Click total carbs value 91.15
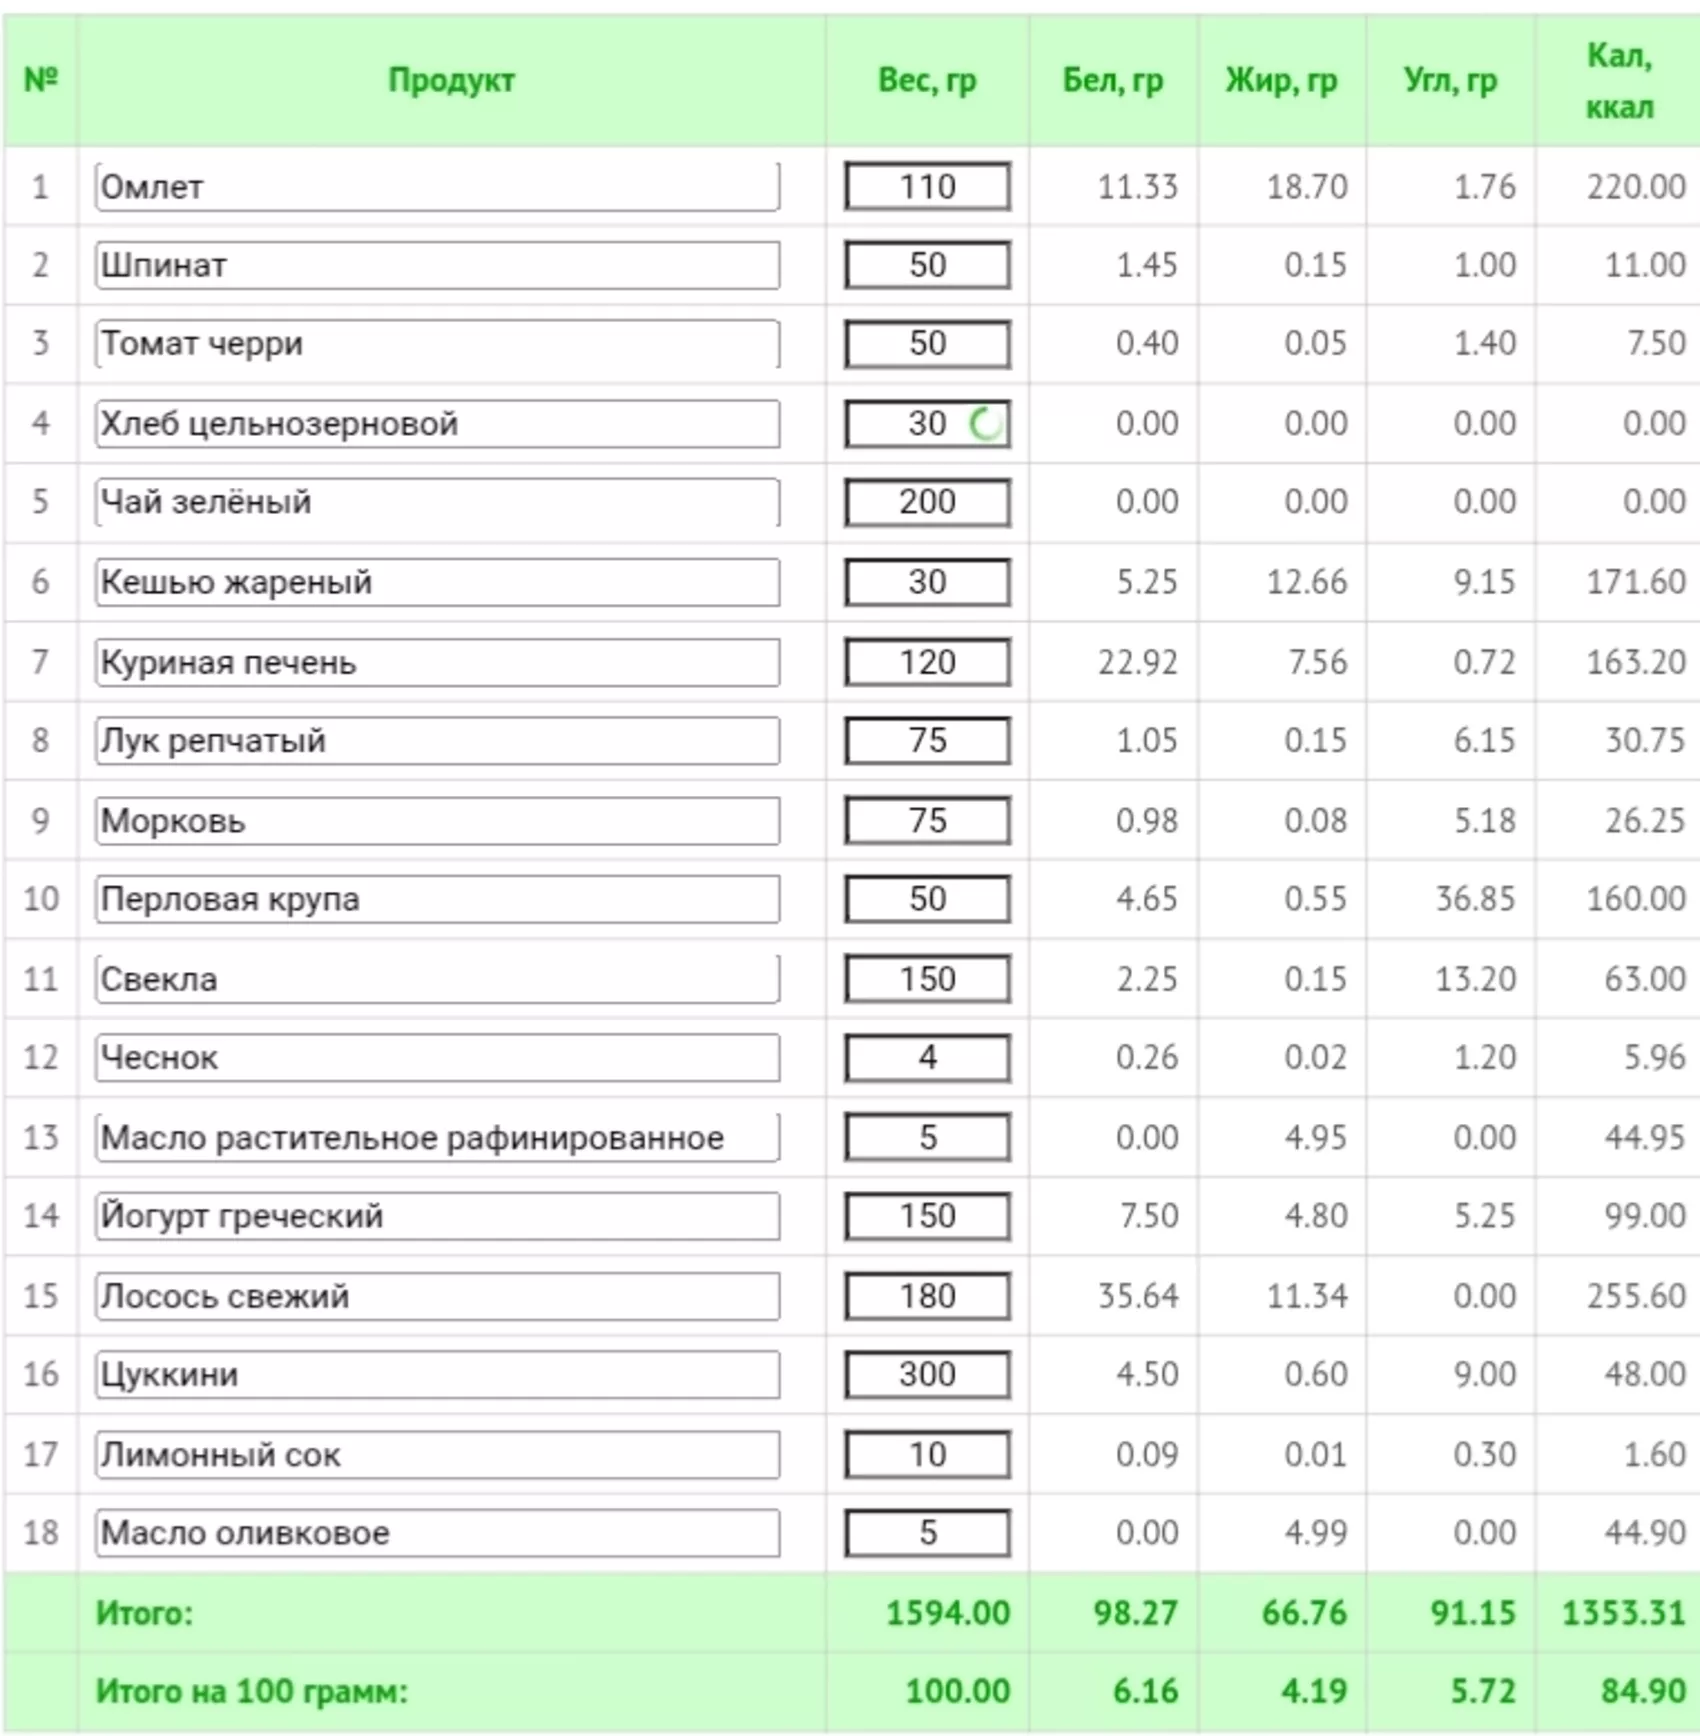 (1473, 1613)
